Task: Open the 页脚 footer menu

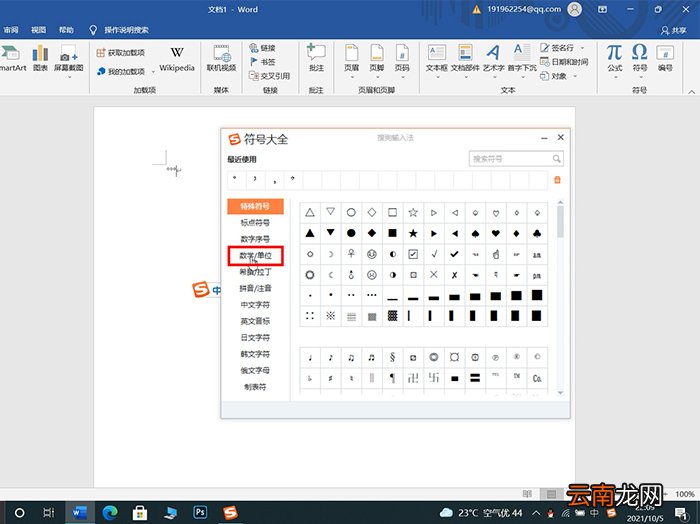Action: click(x=377, y=61)
